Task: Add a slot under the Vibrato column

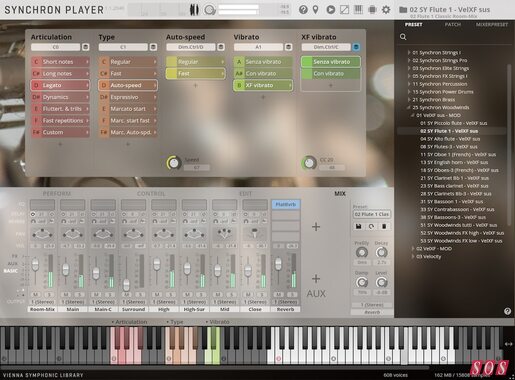Action: pyautogui.click(x=263, y=97)
